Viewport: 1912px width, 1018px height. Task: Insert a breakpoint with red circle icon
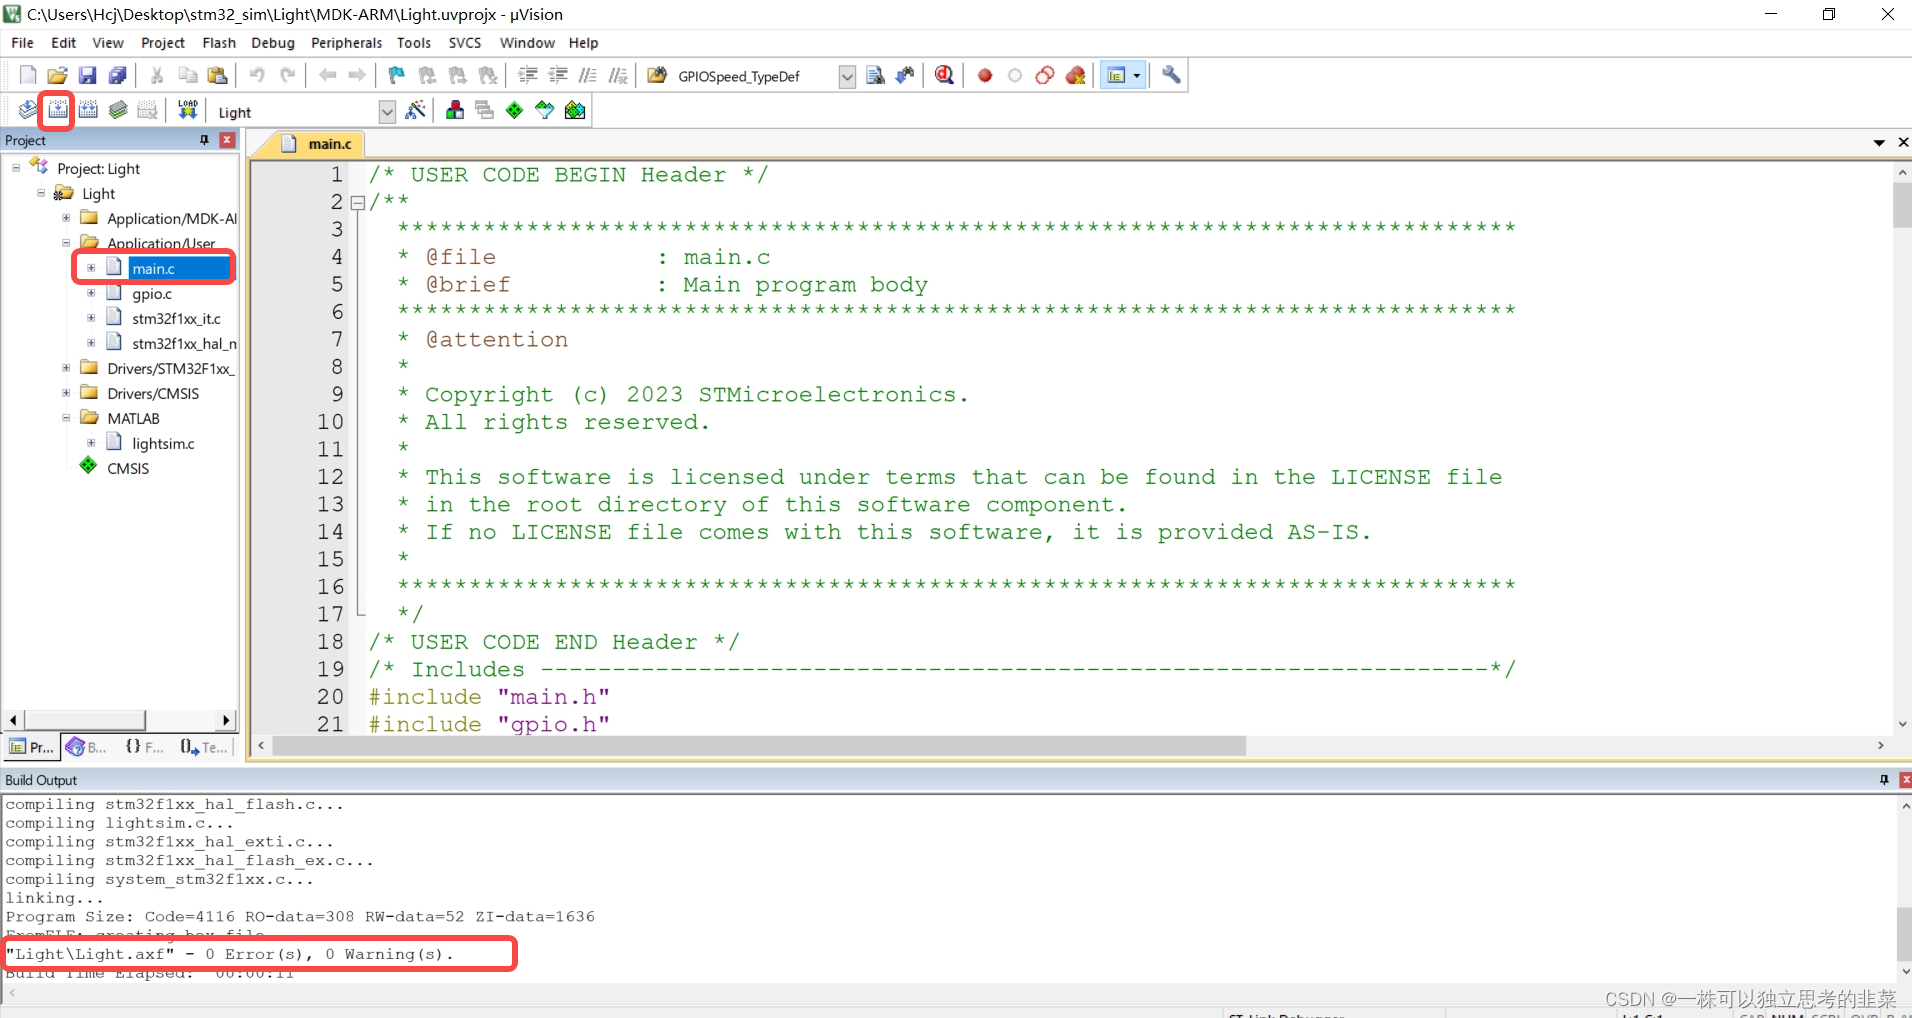985,75
